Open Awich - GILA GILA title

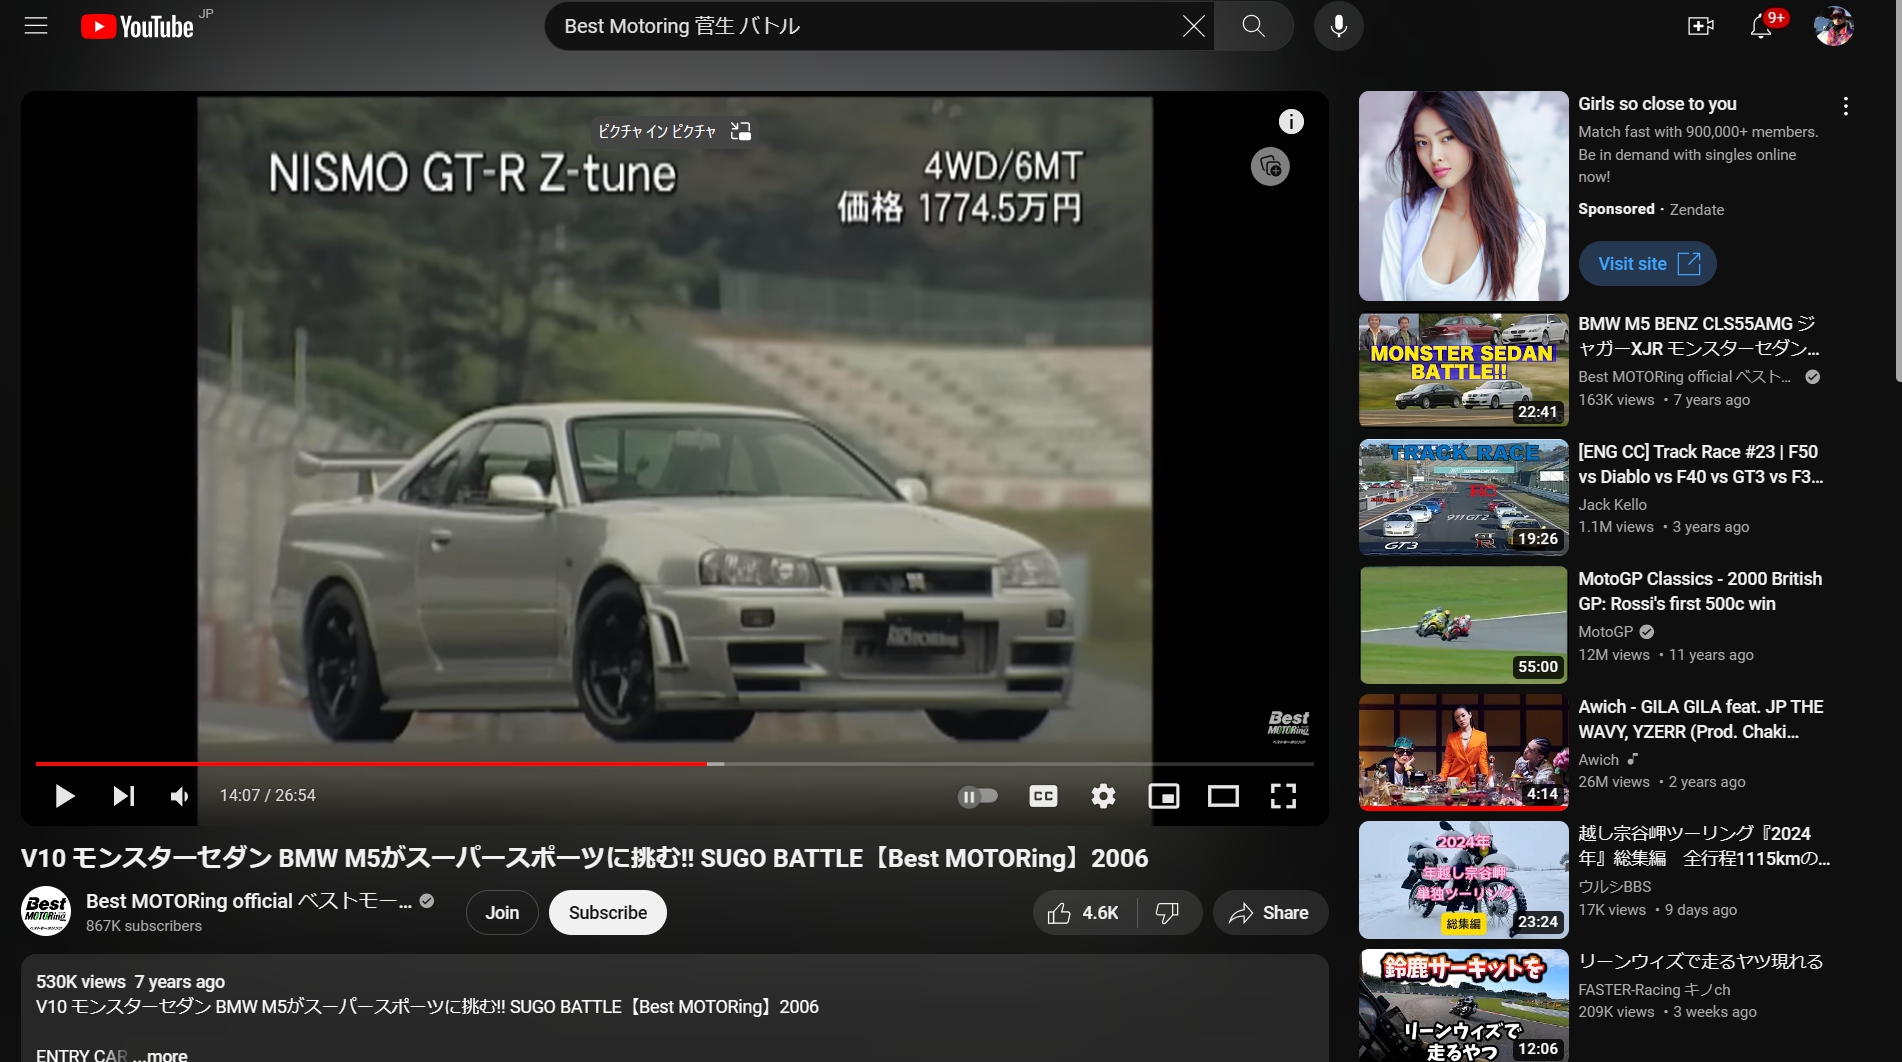click(1700, 719)
